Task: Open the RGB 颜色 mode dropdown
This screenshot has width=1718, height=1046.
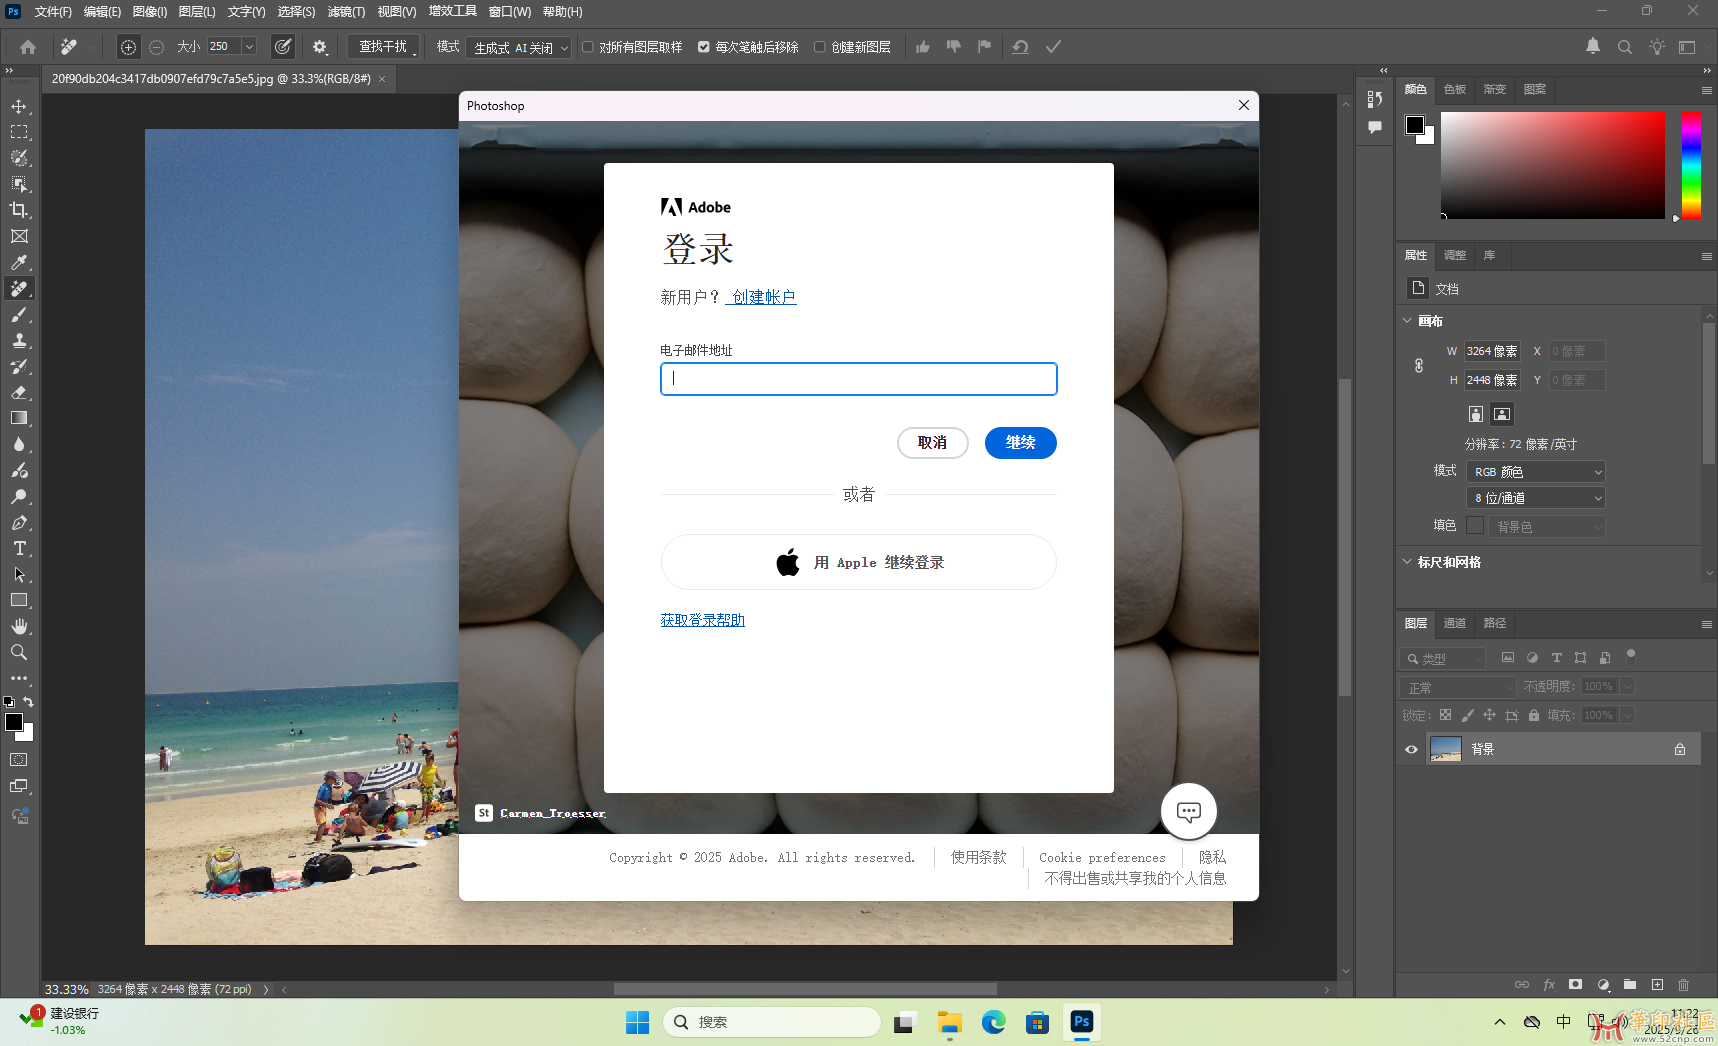Action: [1536, 472]
